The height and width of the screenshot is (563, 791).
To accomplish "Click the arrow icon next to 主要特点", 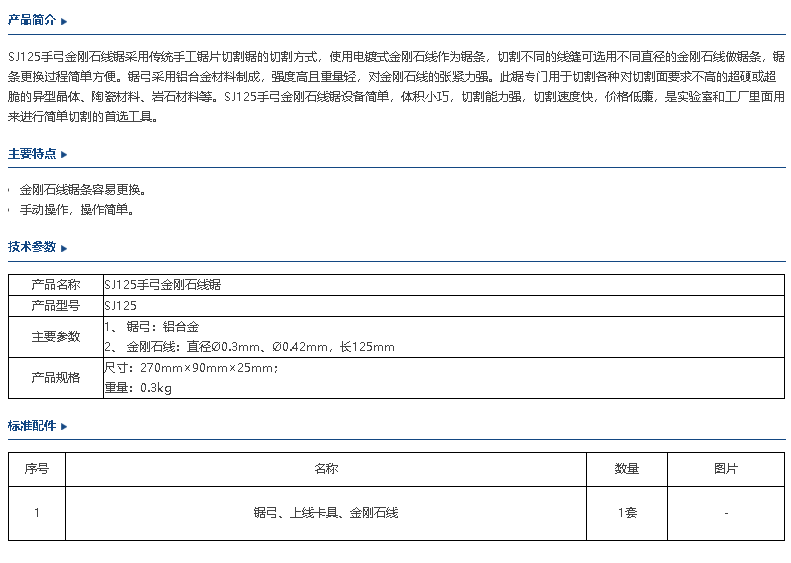I will [x=64, y=155].
